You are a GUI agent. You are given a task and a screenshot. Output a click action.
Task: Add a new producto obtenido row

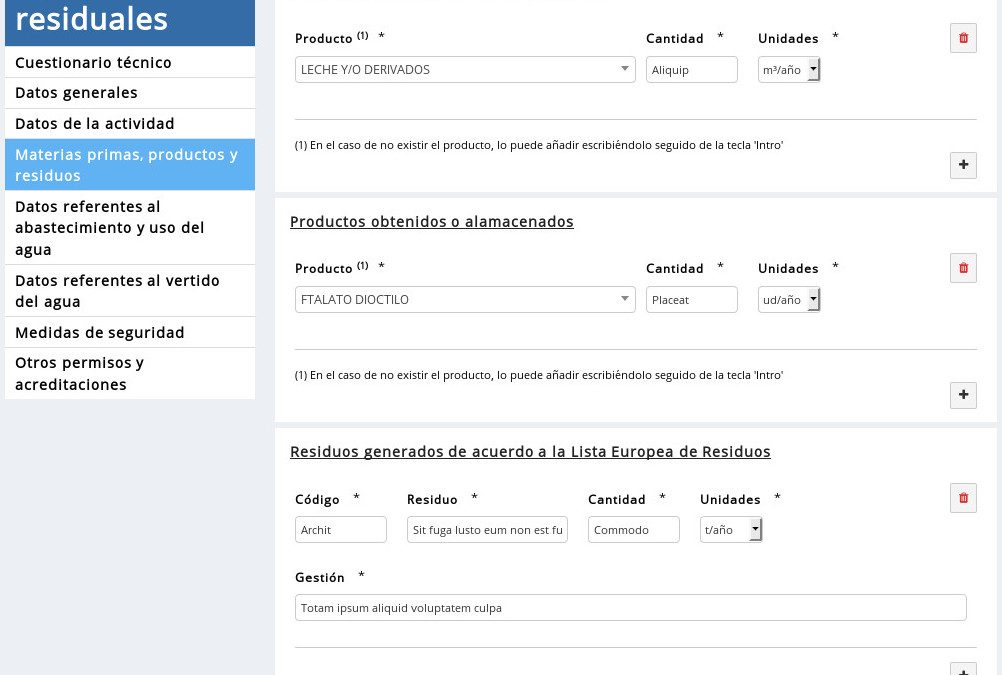pyautogui.click(x=962, y=395)
